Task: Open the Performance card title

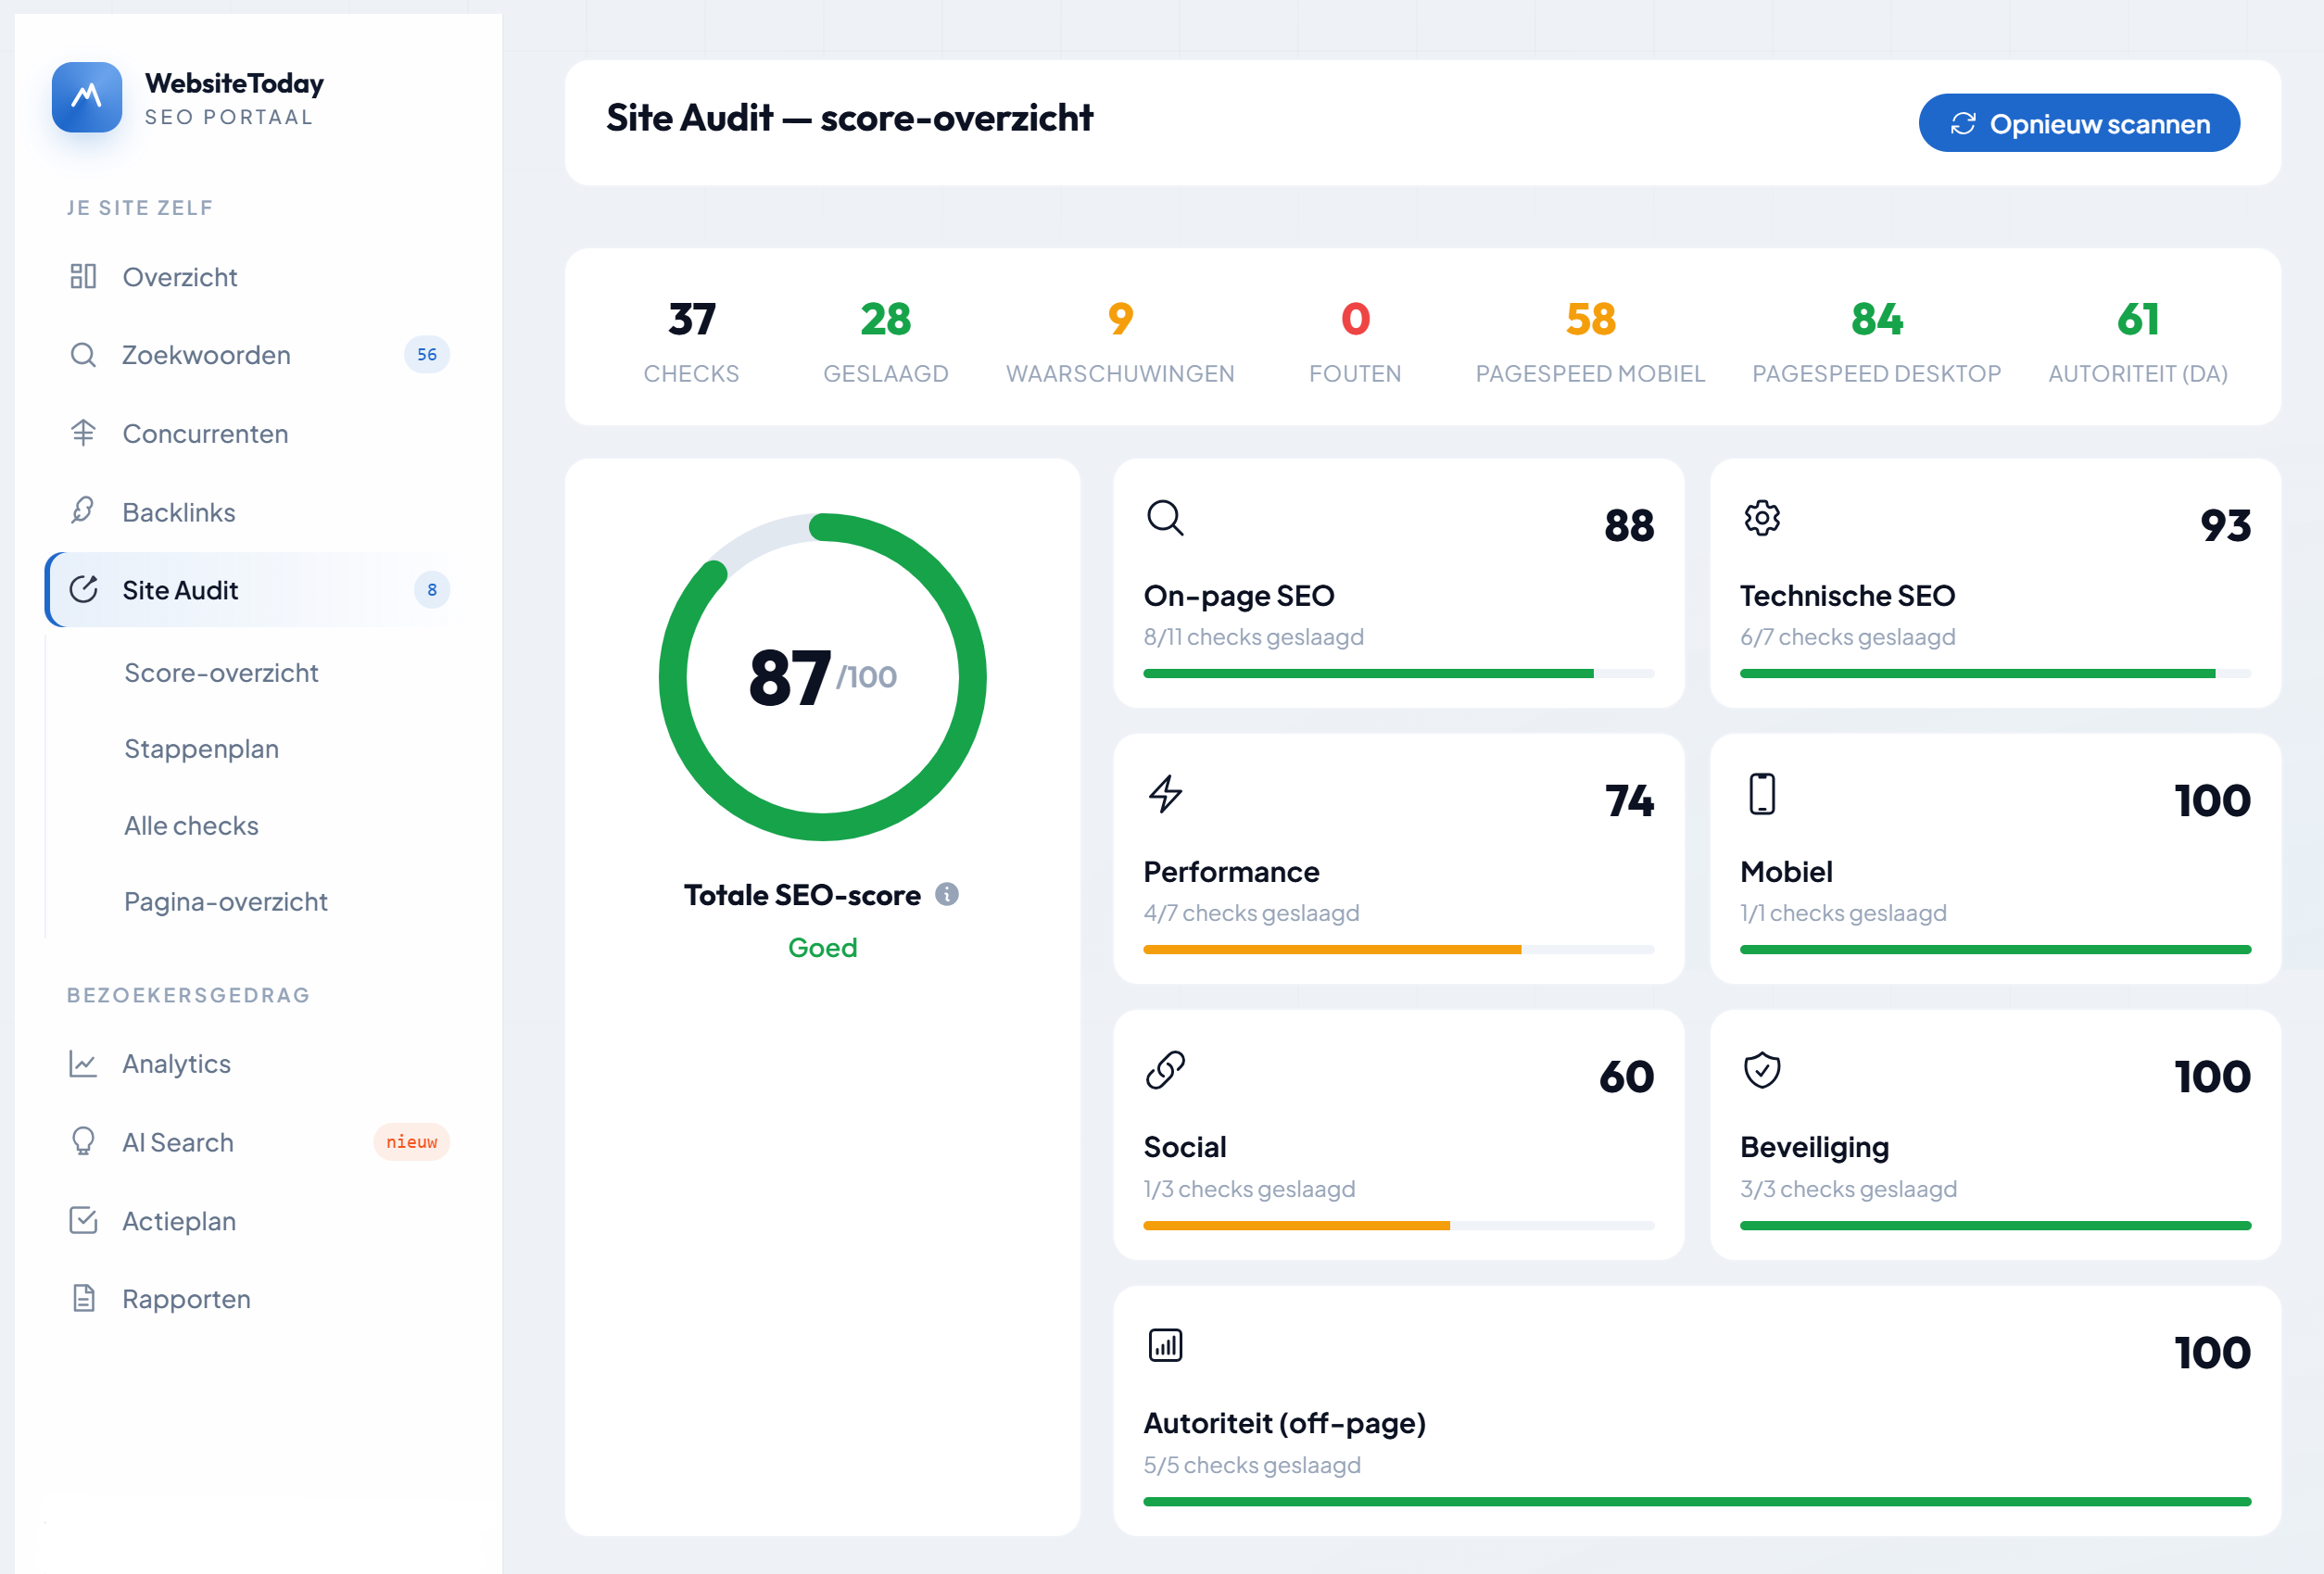Action: pyautogui.click(x=1231, y=872)
